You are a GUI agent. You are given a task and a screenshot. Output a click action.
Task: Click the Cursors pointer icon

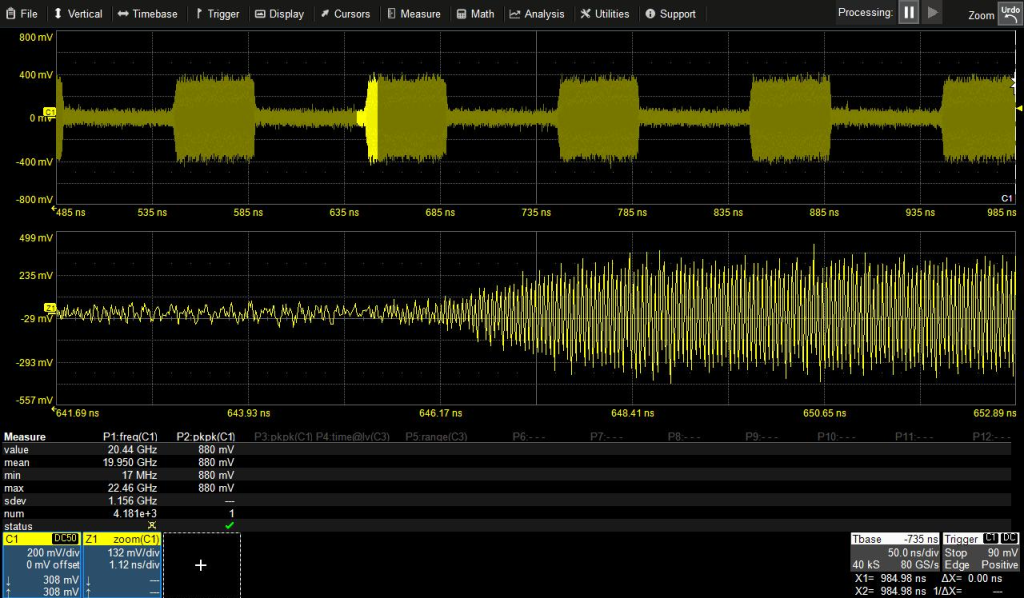(325, 13)
